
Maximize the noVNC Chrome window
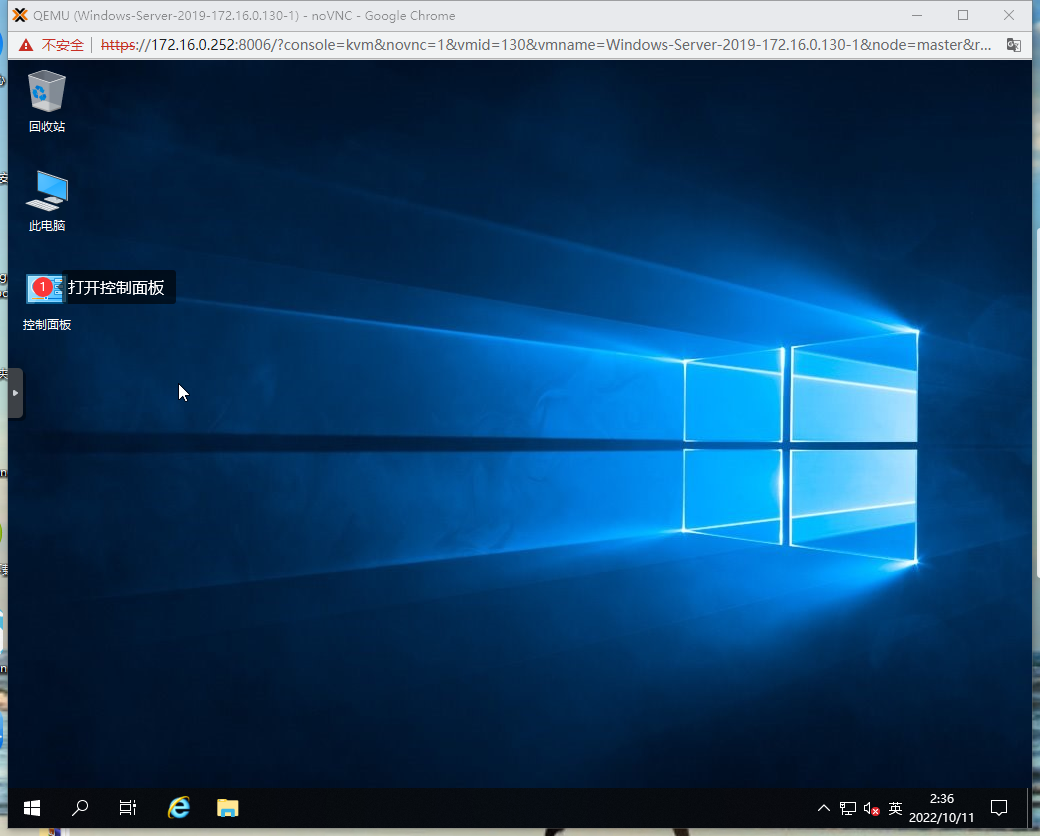963,15
